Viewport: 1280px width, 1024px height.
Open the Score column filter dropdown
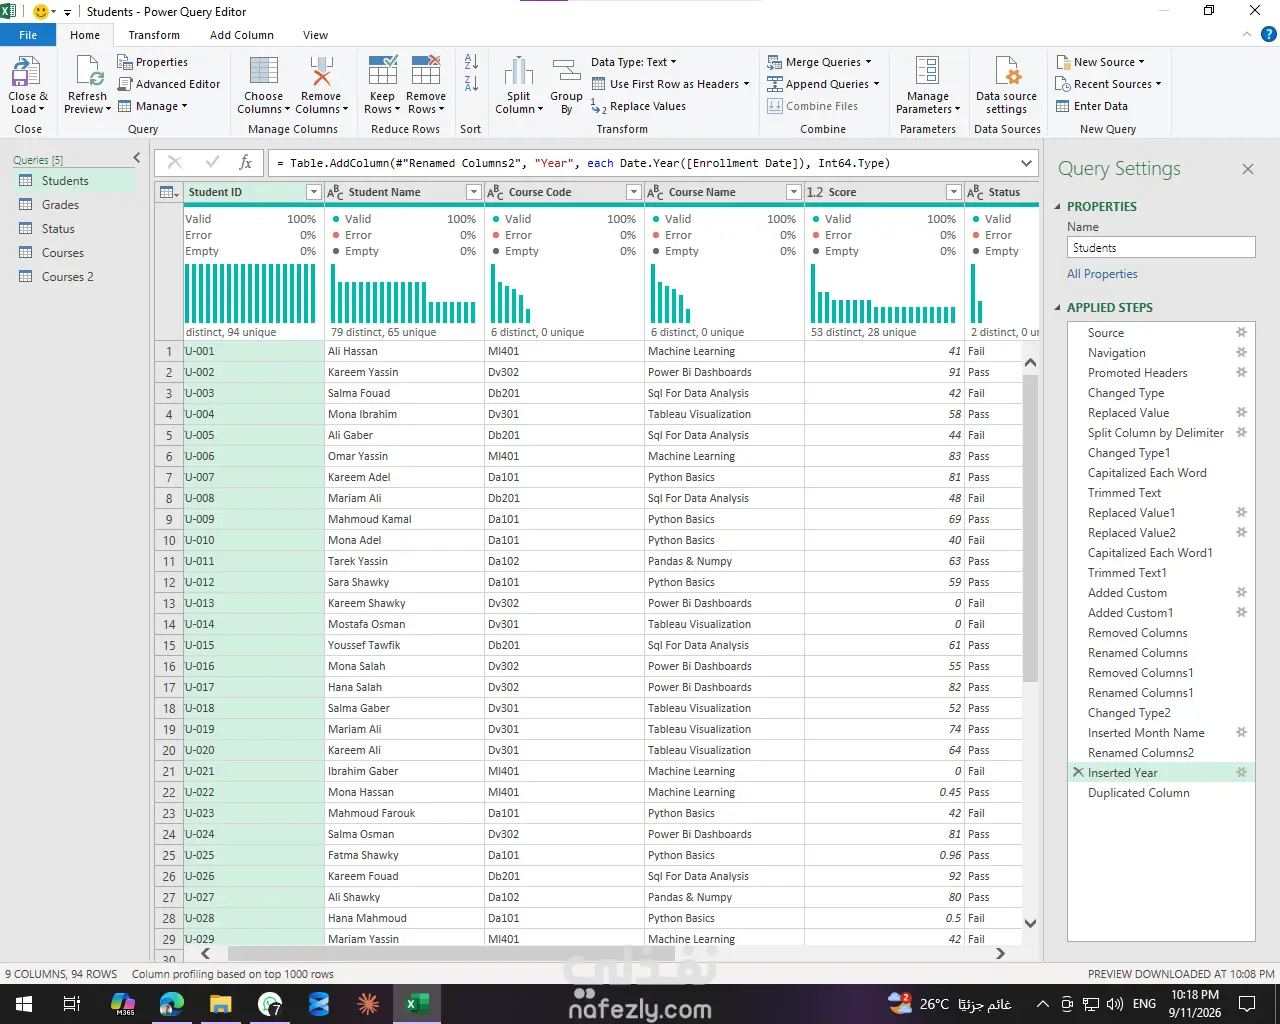click(x=954, y=192)
